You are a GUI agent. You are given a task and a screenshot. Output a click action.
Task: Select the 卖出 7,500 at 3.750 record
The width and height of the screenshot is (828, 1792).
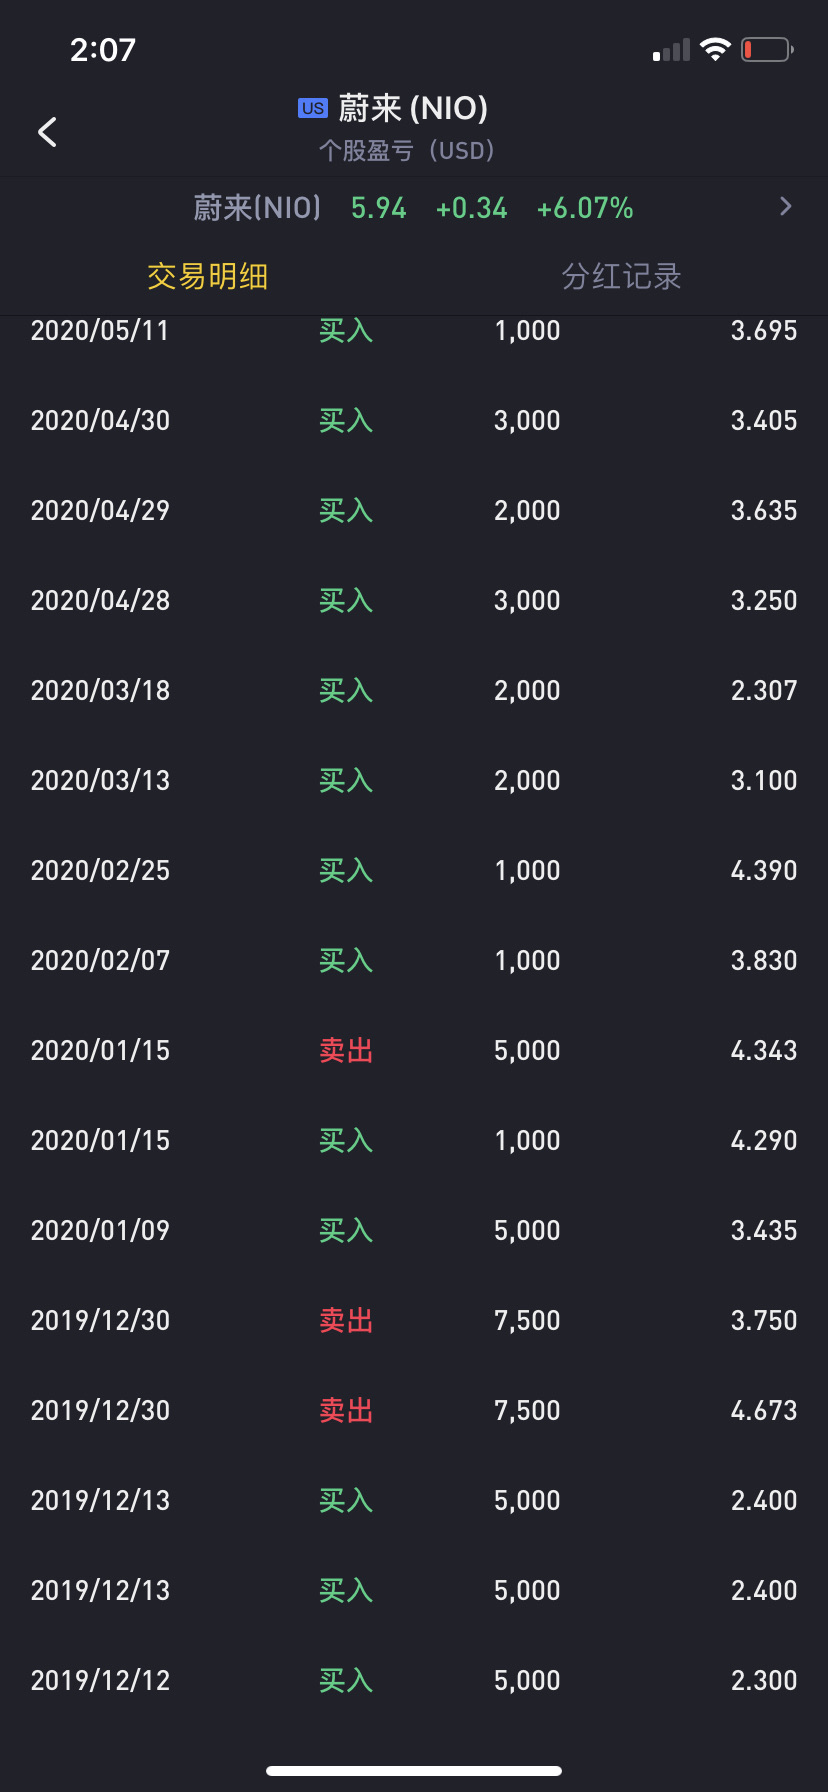pos(414,1320)
